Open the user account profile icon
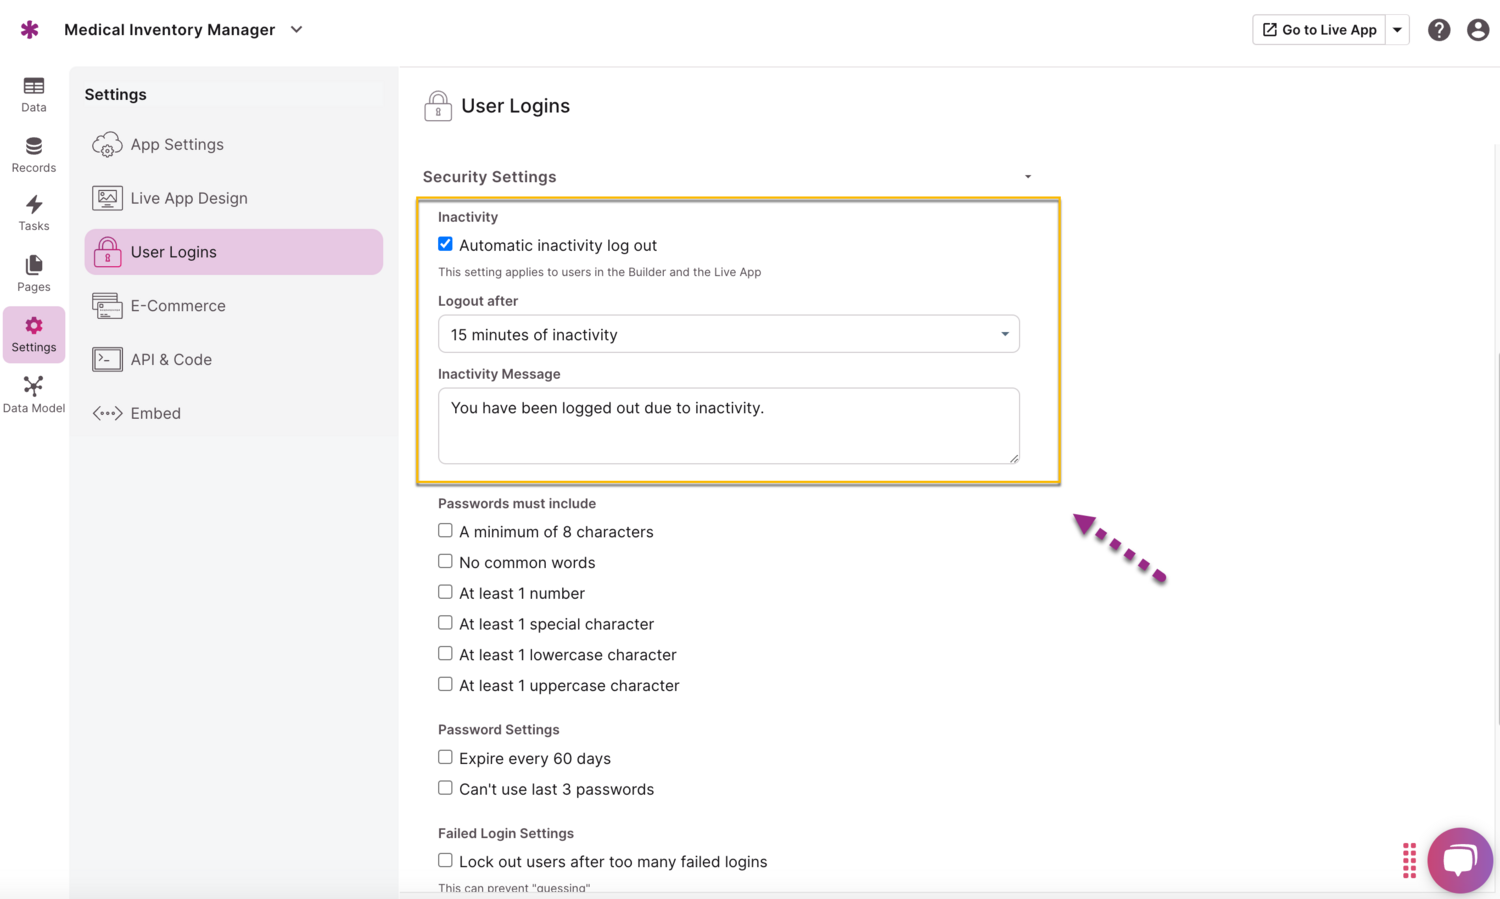The height and width of the screenshot is (899, 1500). (x=1477, y=30)
